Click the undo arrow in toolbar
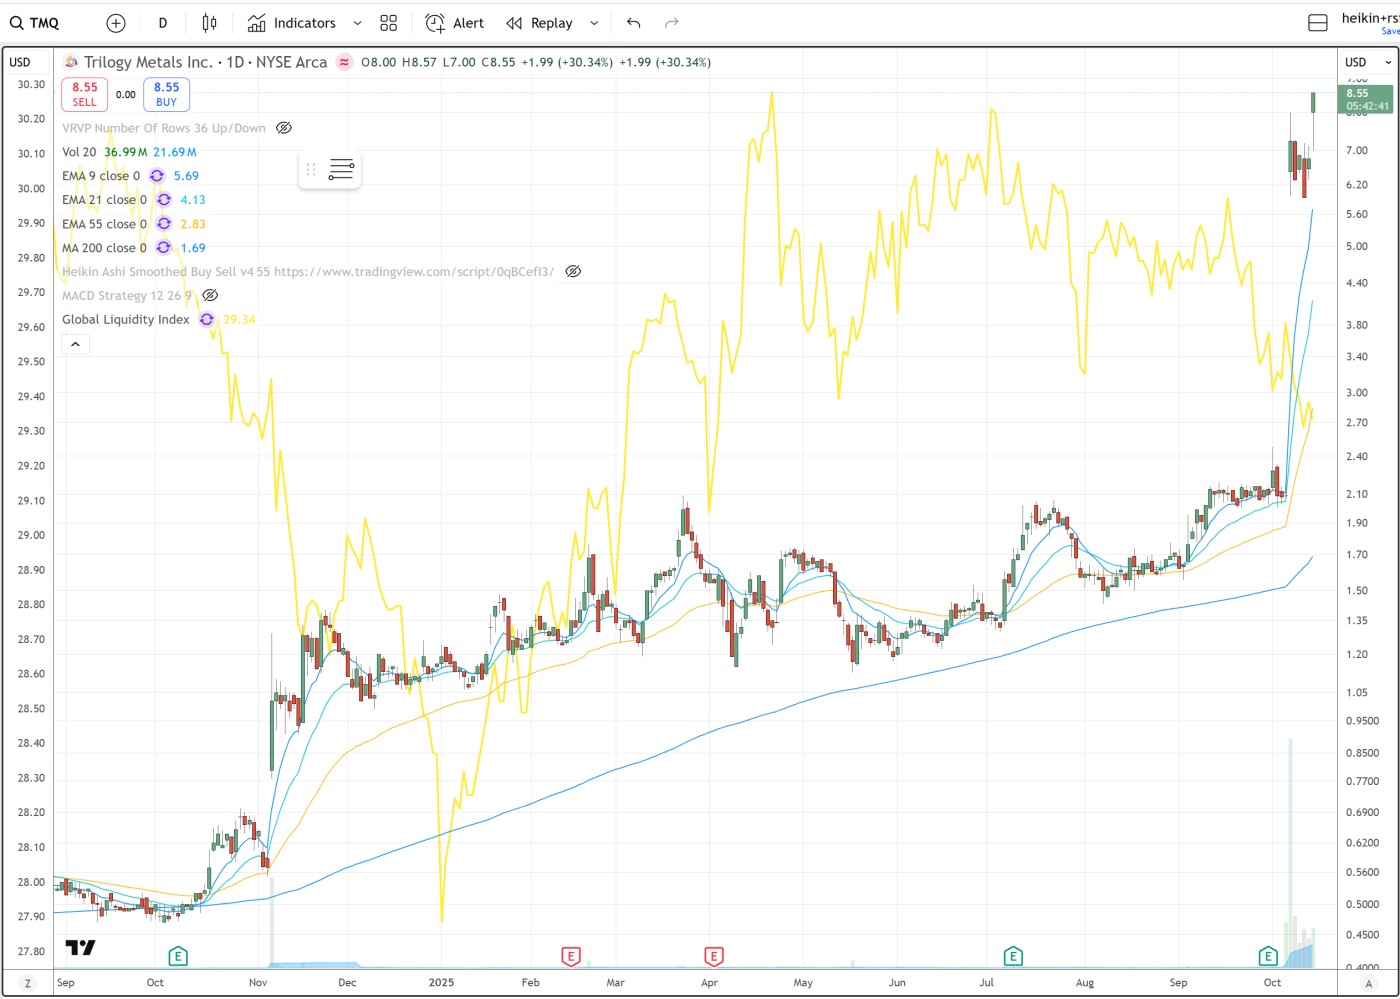 (634, 23)
